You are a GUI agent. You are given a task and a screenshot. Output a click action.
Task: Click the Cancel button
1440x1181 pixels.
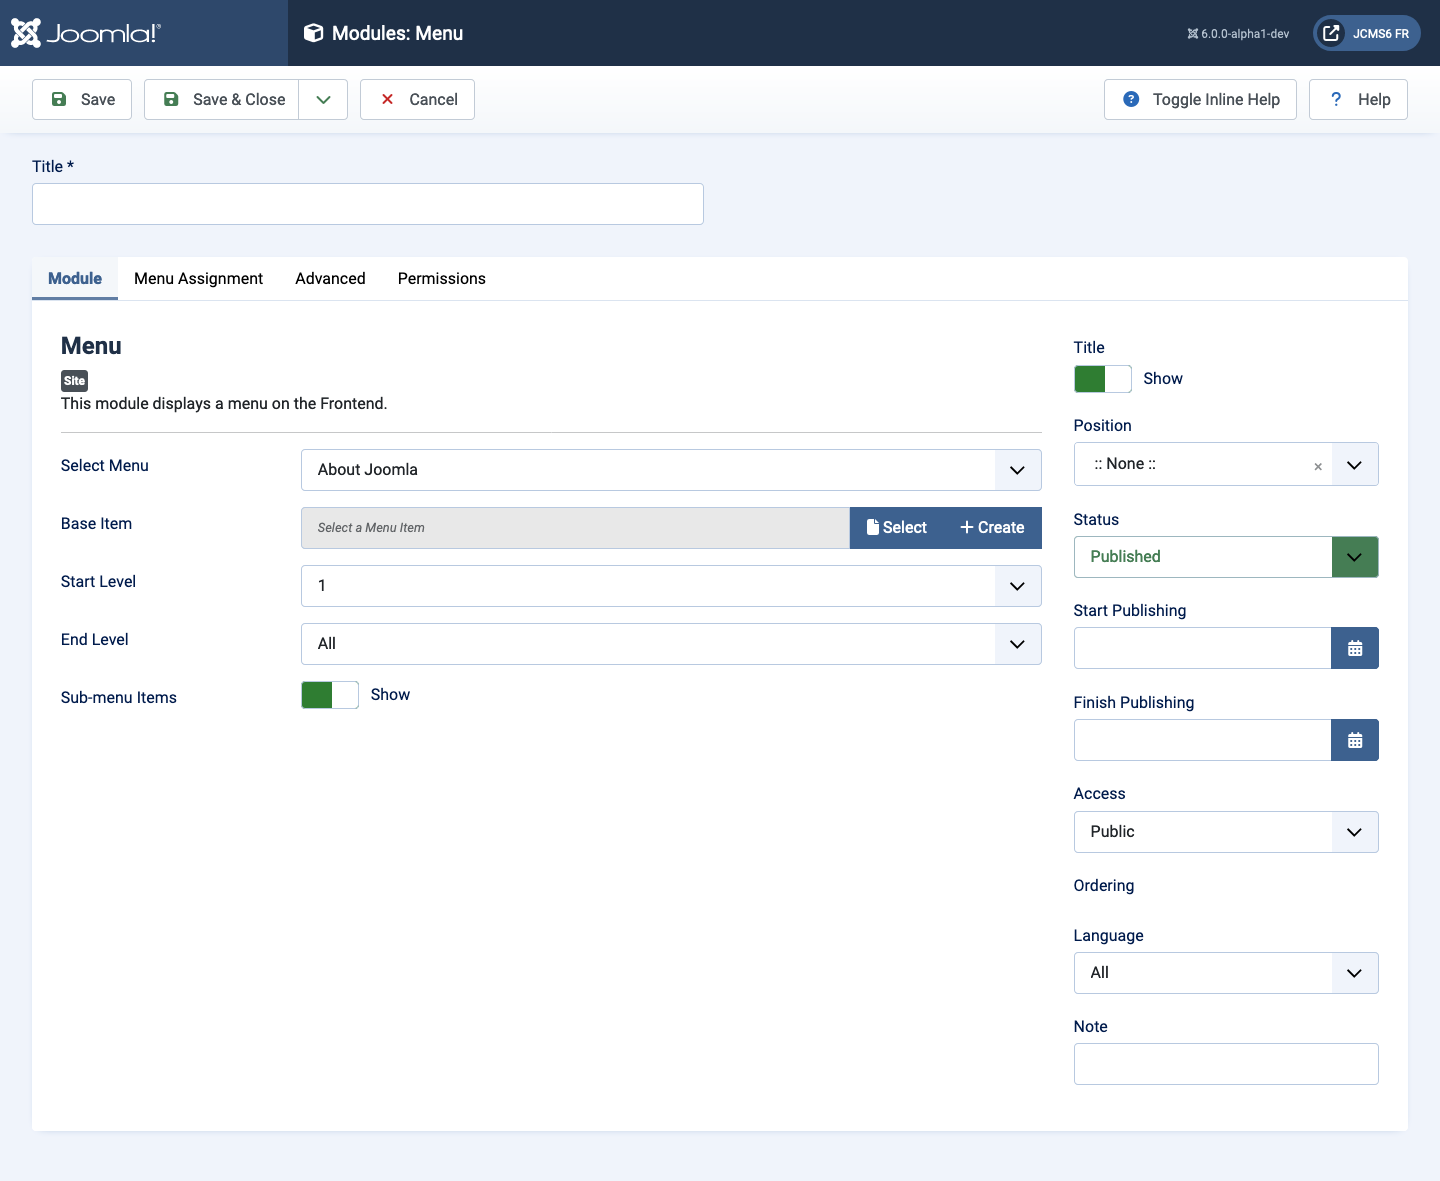[417, 99]
